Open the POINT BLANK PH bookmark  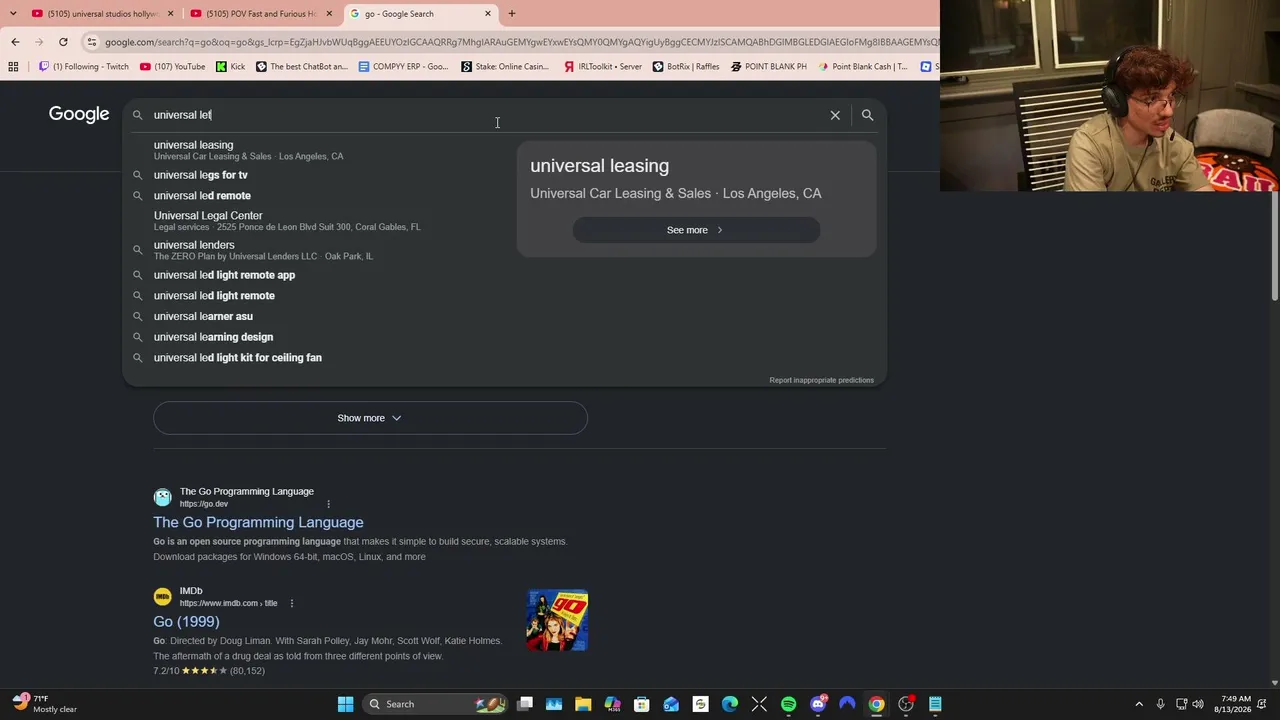[x=769, y=67]
